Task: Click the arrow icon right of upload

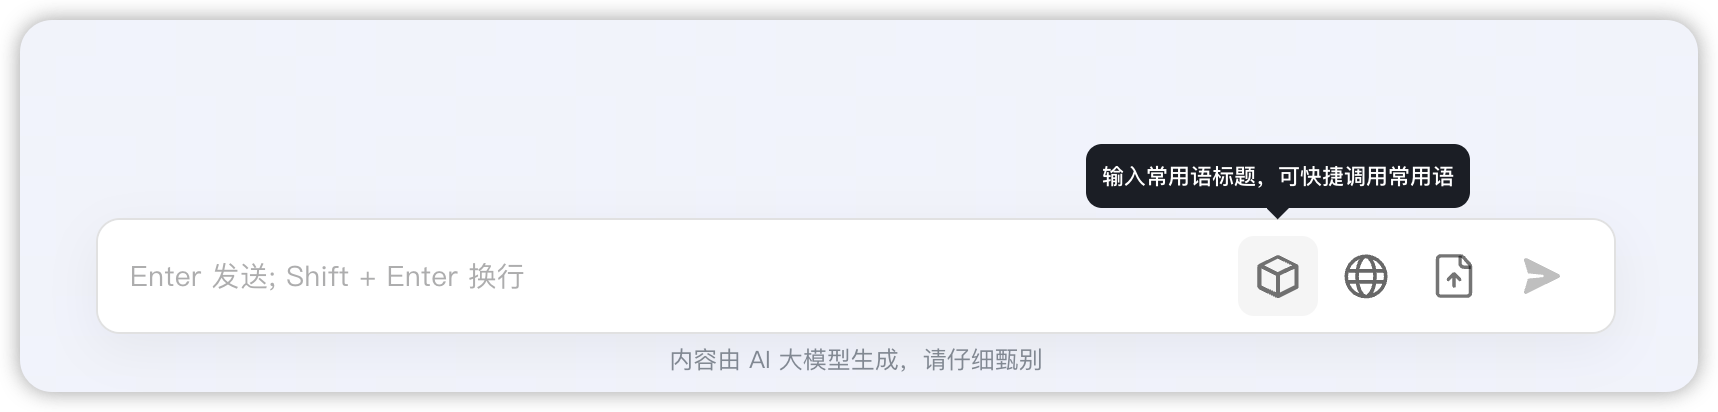Action: 1541,276
